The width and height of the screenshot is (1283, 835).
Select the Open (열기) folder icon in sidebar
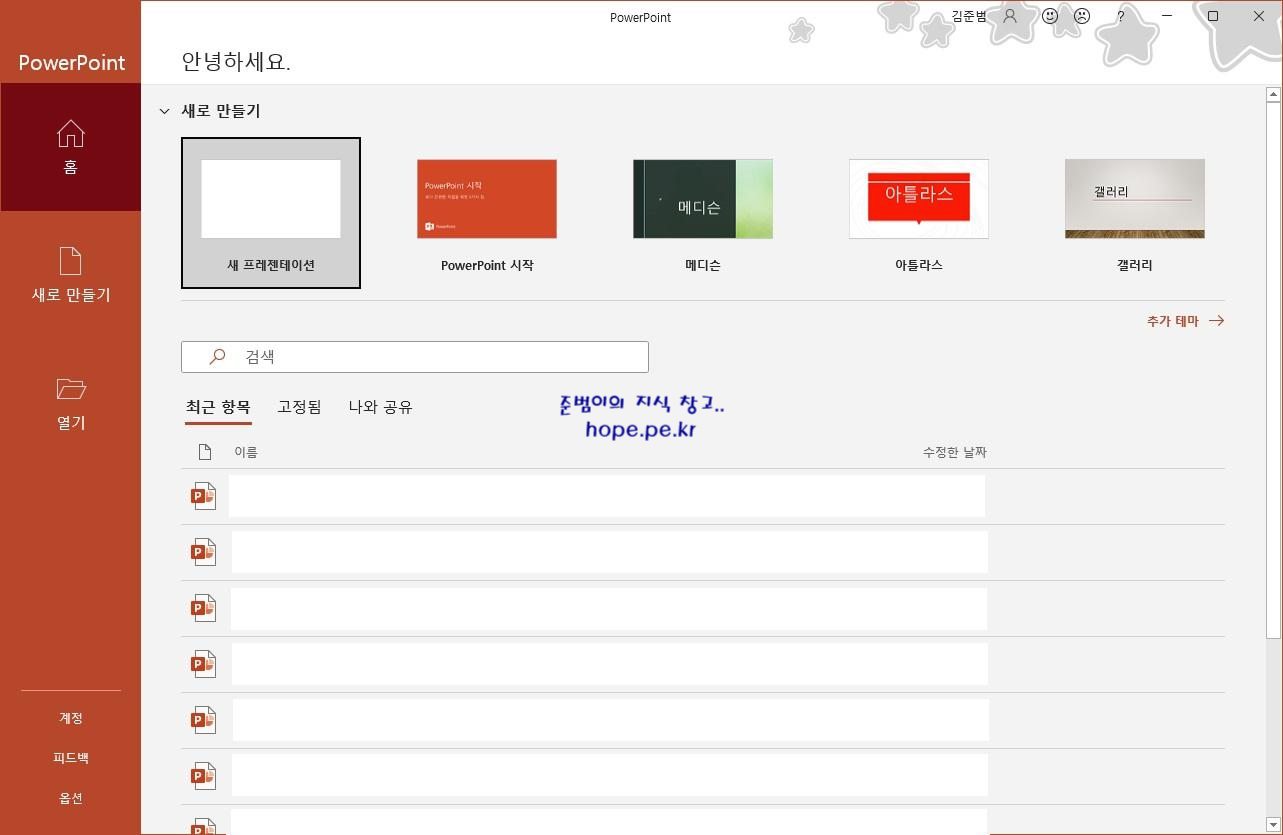tap(71, 388)
